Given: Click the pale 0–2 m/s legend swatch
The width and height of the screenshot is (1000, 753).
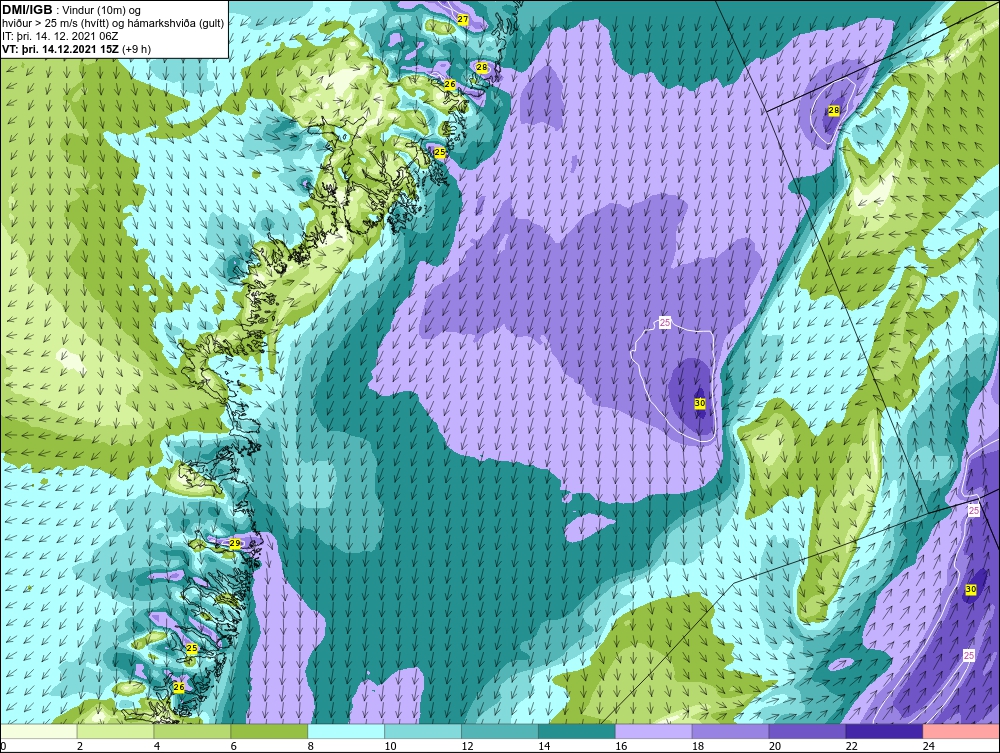Looking at the screenshot, I should 39,731.
